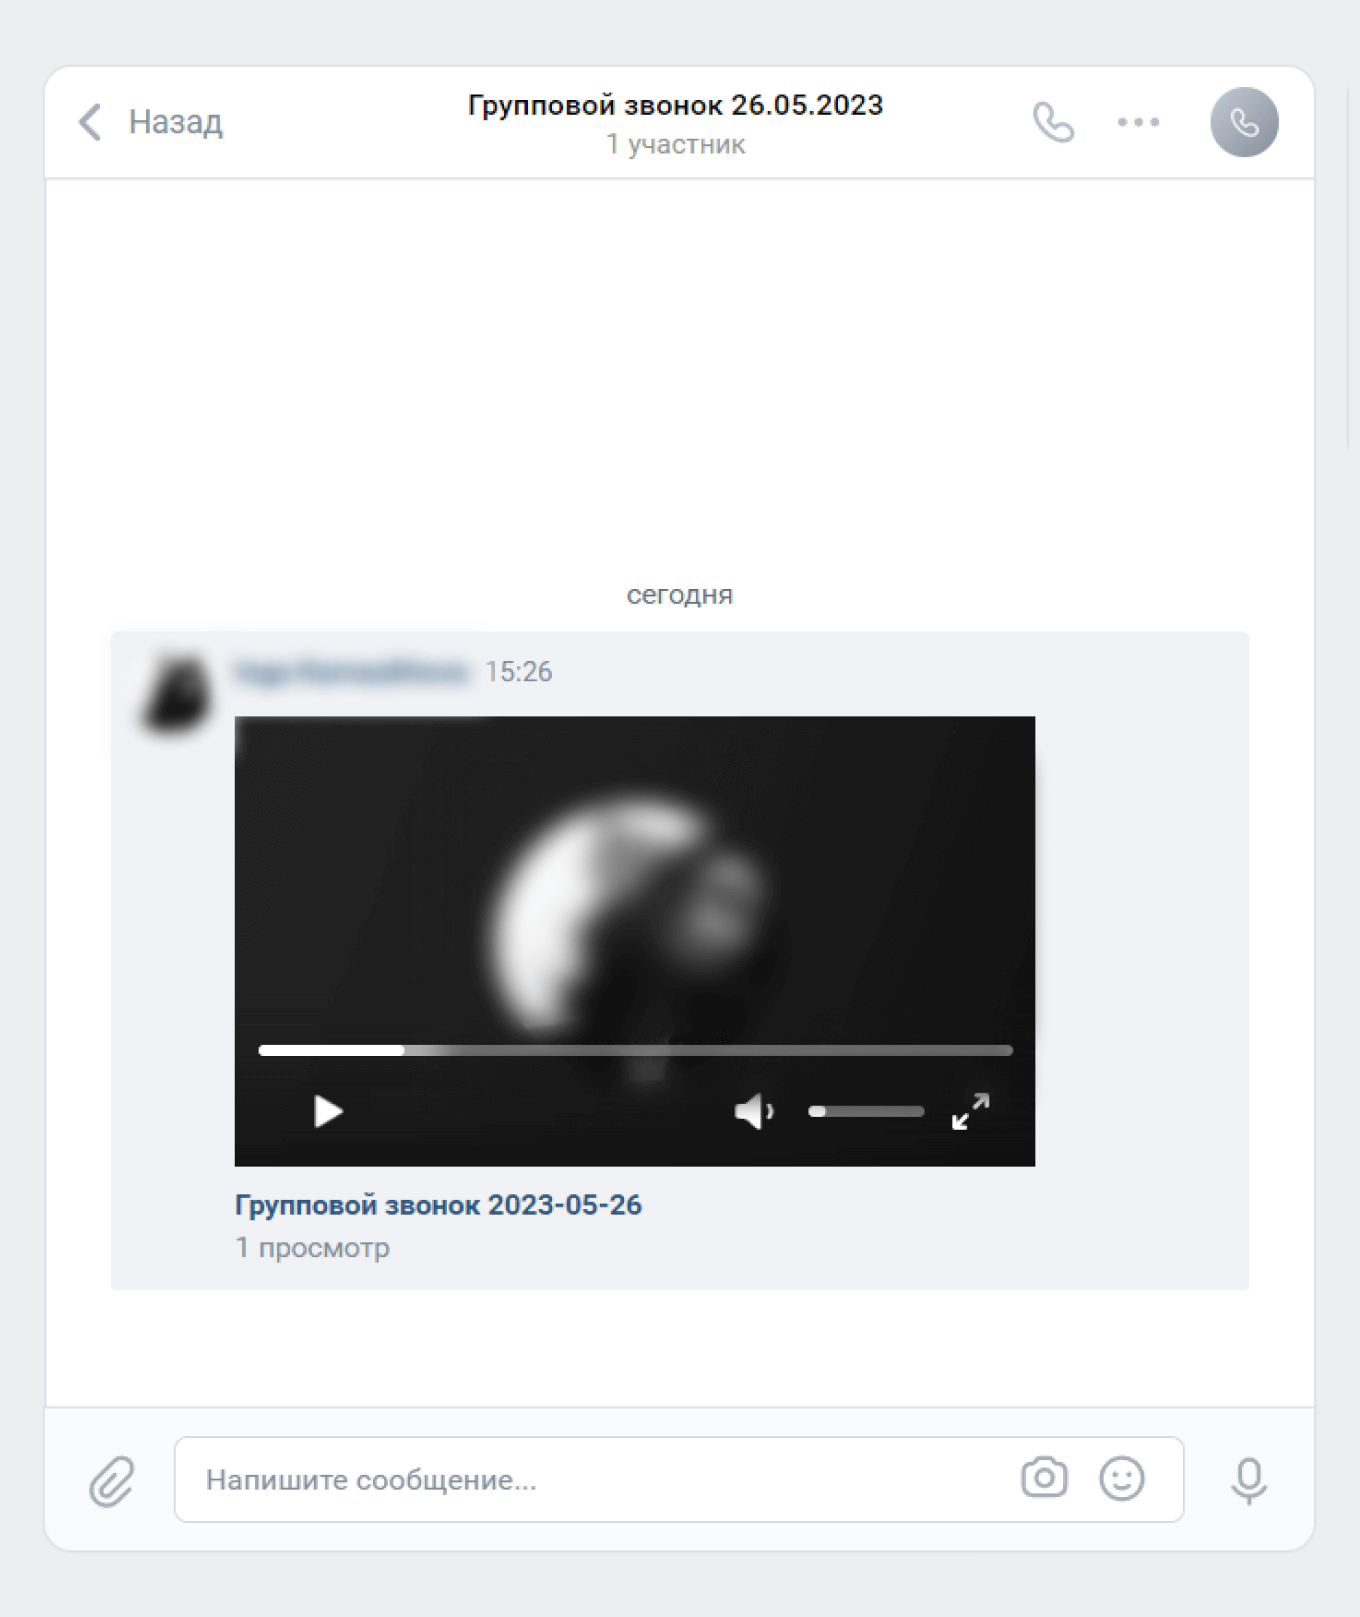Open the blurred sender name link

pos(351,672)
